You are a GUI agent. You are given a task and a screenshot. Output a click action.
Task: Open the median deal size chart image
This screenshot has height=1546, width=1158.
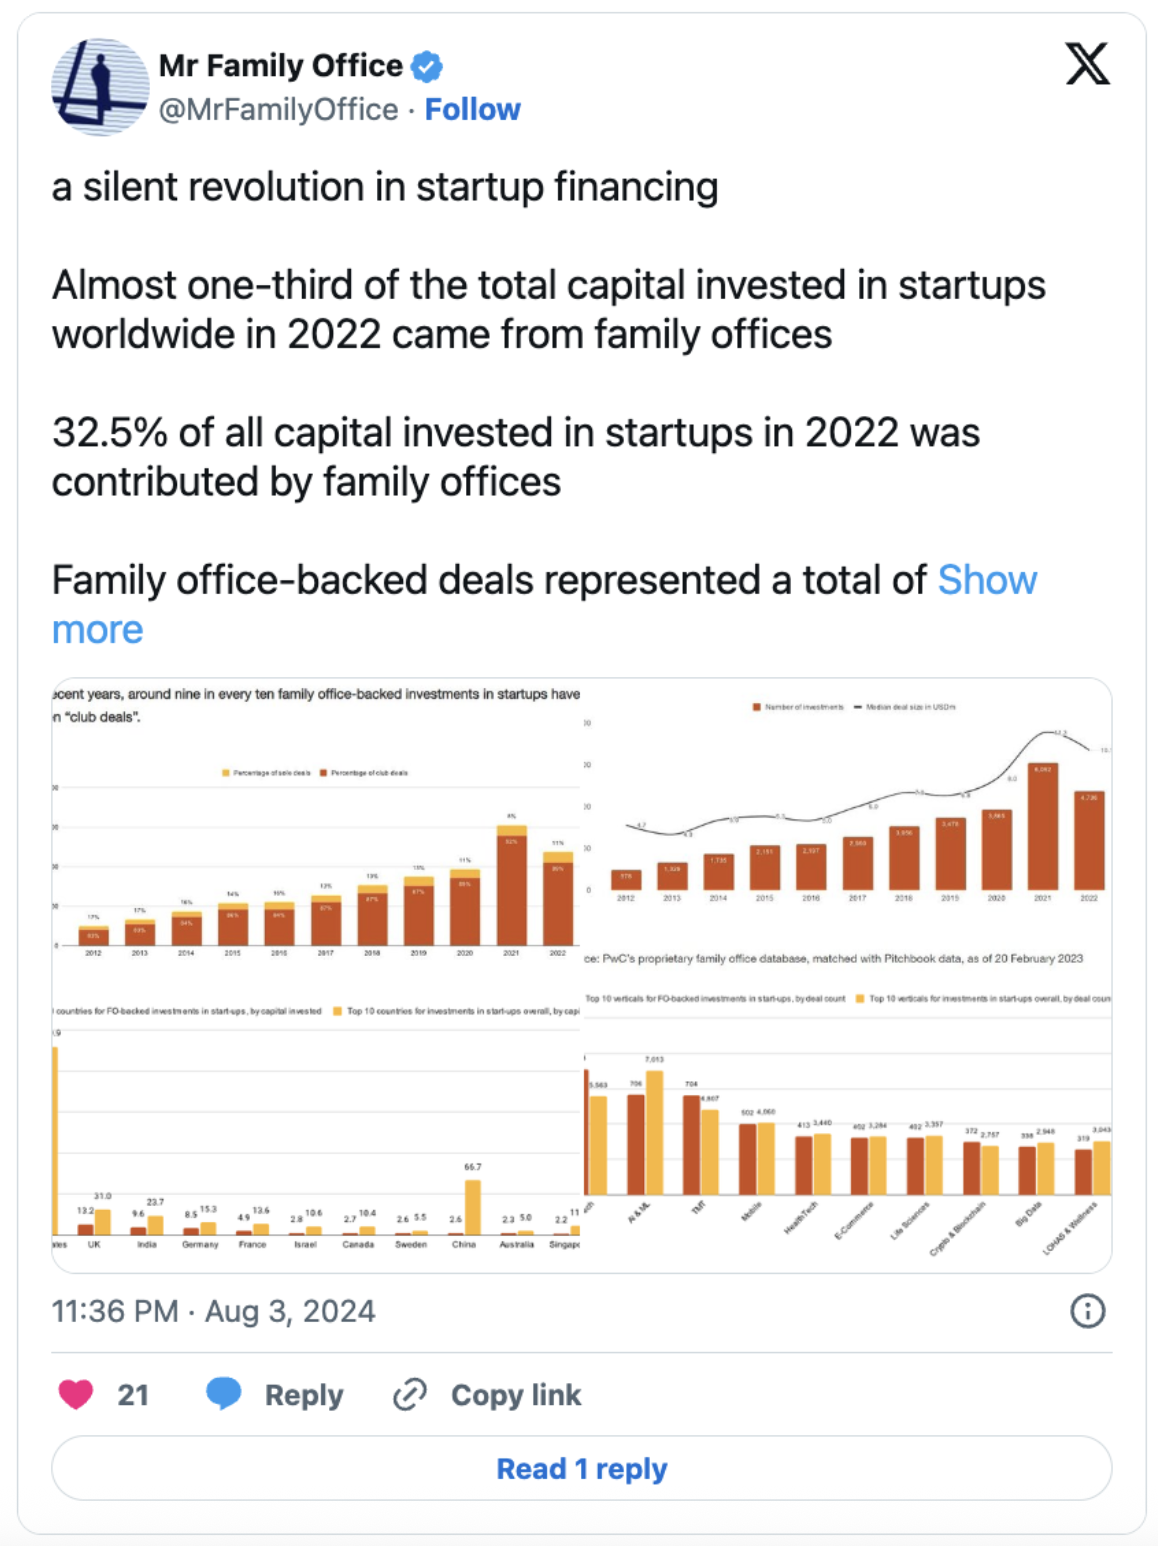click(848, 830)
